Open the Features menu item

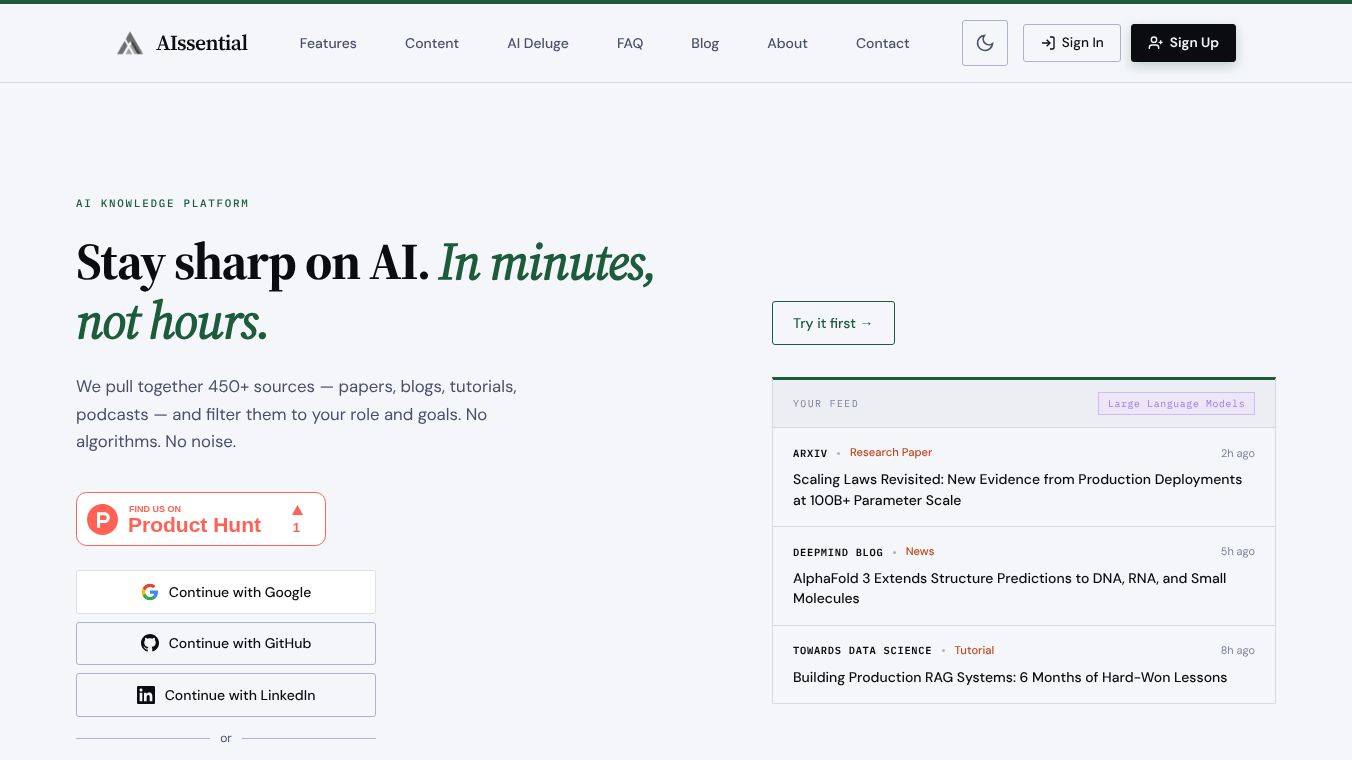(328, 43)
